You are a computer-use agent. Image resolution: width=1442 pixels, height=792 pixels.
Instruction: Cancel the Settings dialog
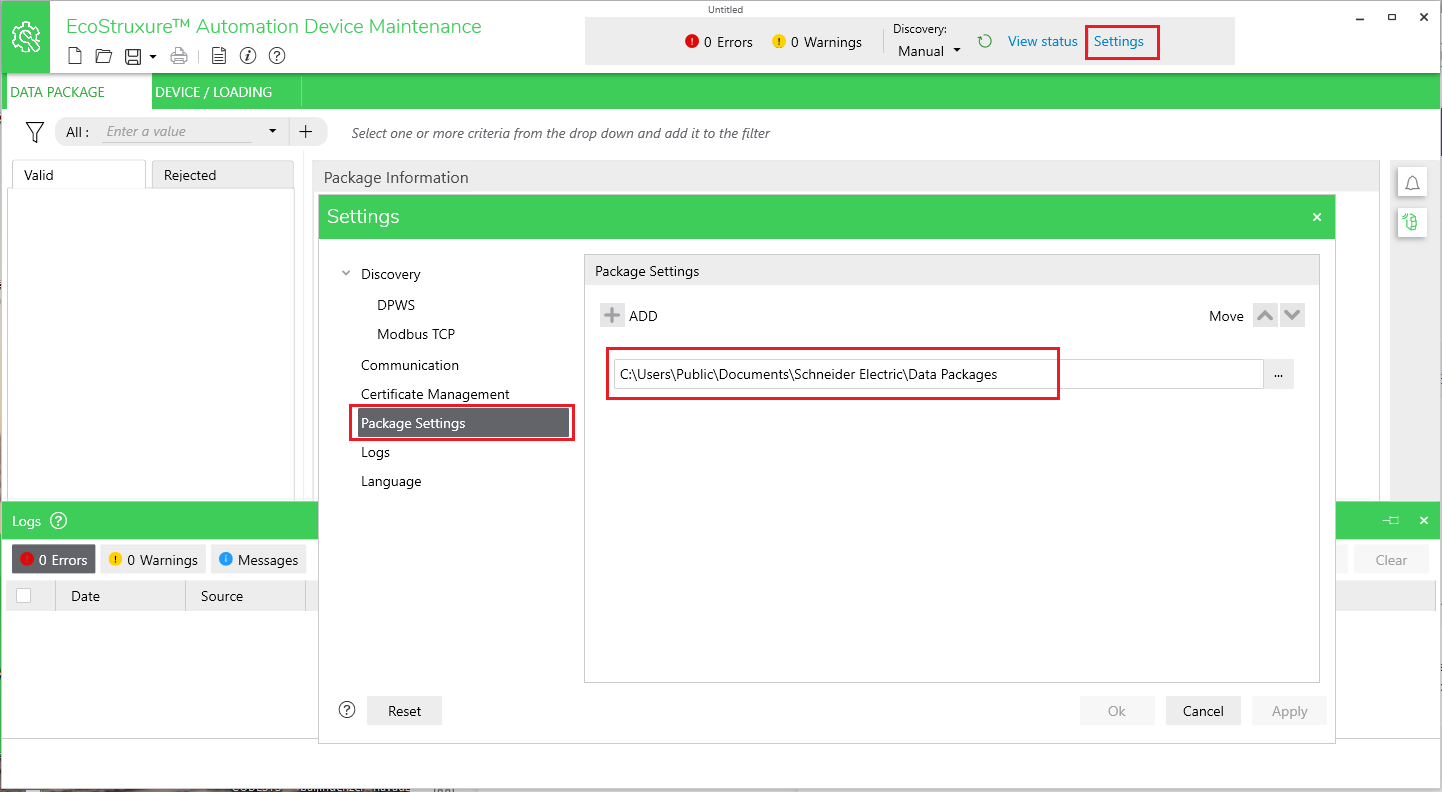pyautogui.click(x=1203, y=711)
